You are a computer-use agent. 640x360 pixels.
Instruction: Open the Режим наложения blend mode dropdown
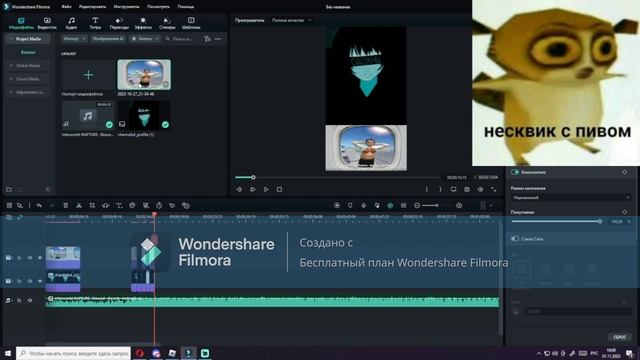point(570,198)
